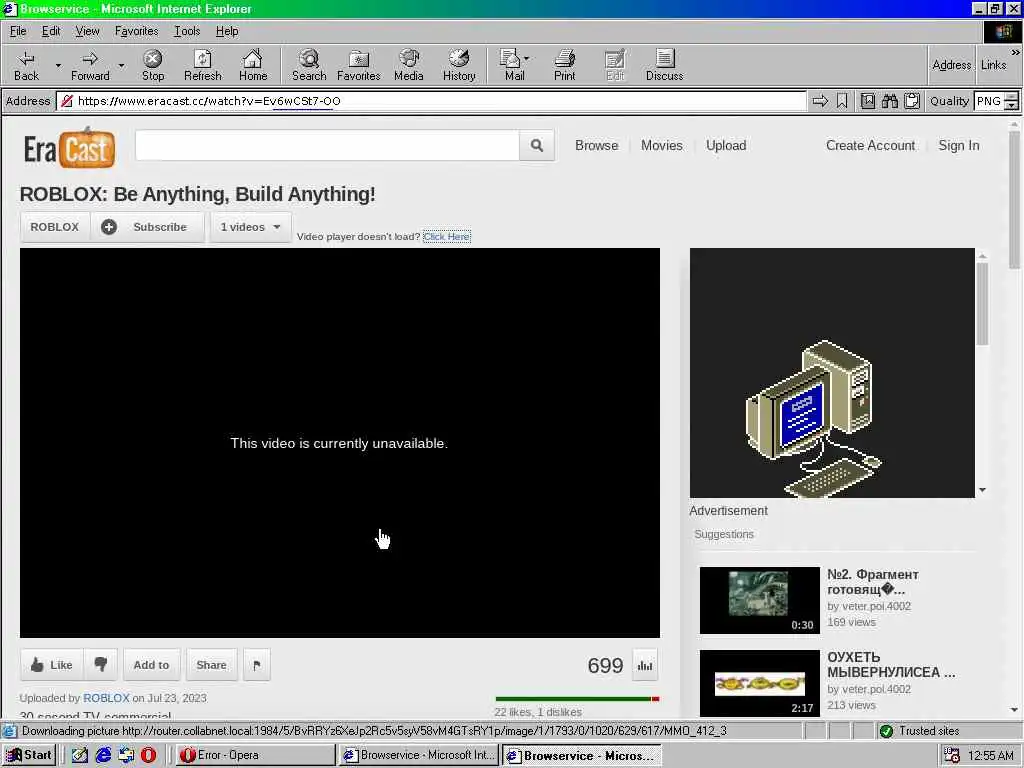This screenshot has height=768, width=1024.
Task: Expand the Mail button dropdown arrow
Action: [526, 59]
